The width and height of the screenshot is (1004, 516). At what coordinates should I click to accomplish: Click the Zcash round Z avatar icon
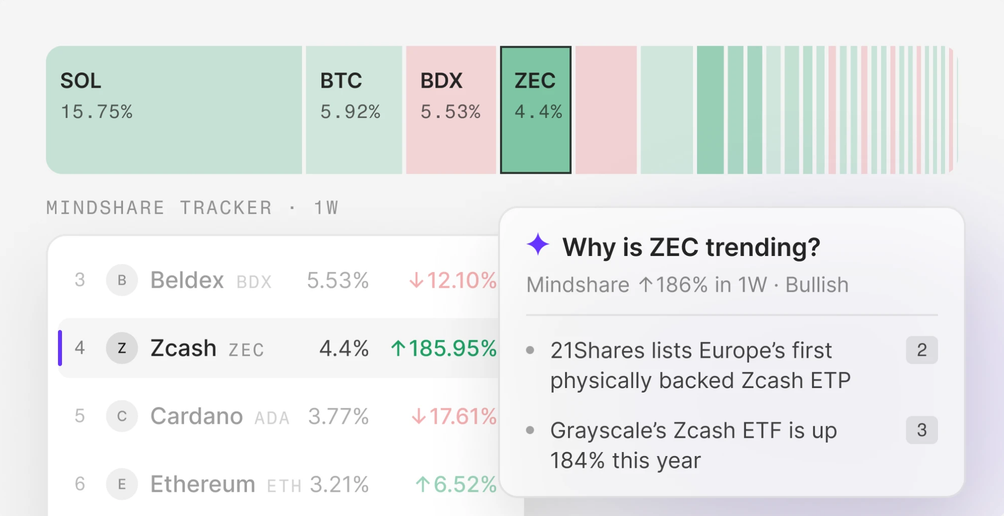pos(122,348)
